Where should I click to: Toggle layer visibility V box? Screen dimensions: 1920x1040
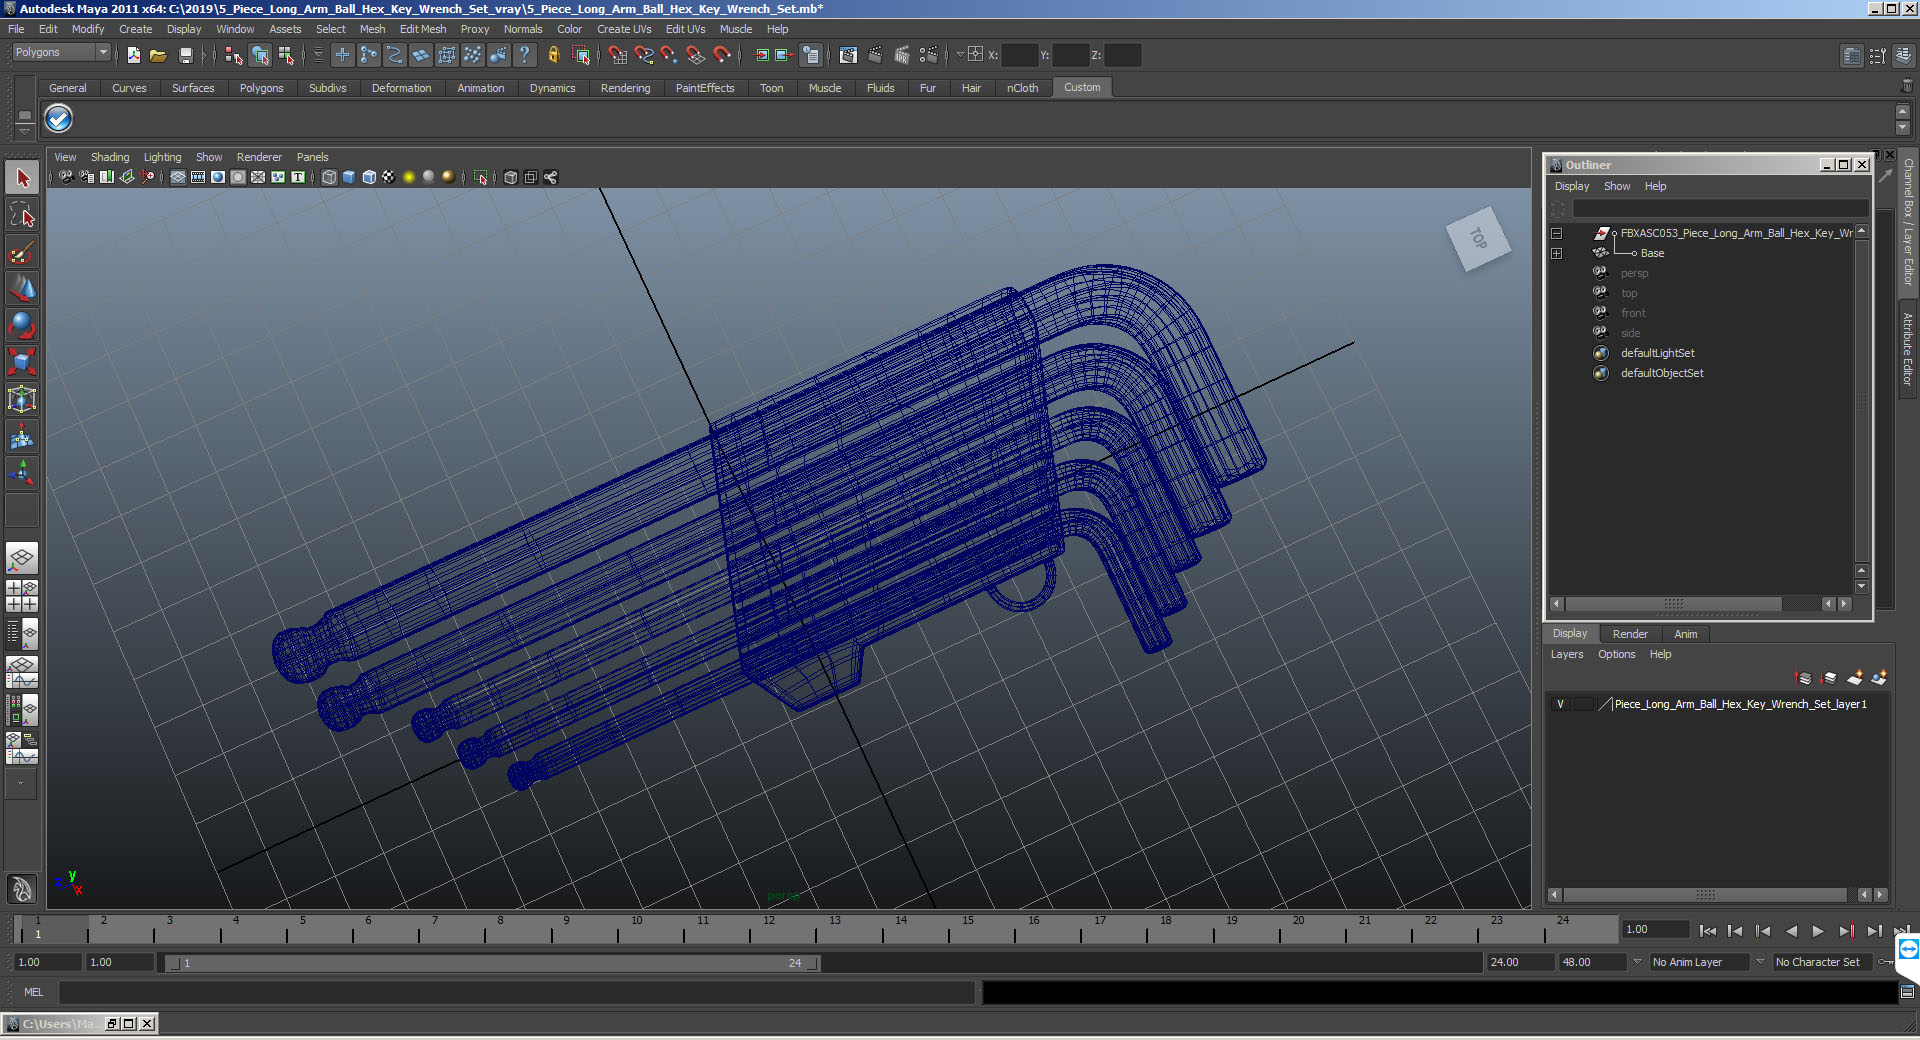pyautogui.click(x=1560, y=704)
